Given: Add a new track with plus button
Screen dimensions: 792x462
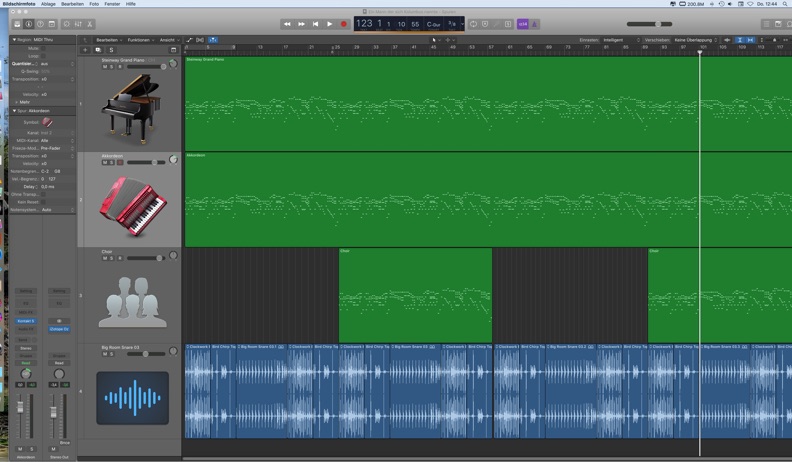Looking at the screenshot, I should 85,50.
